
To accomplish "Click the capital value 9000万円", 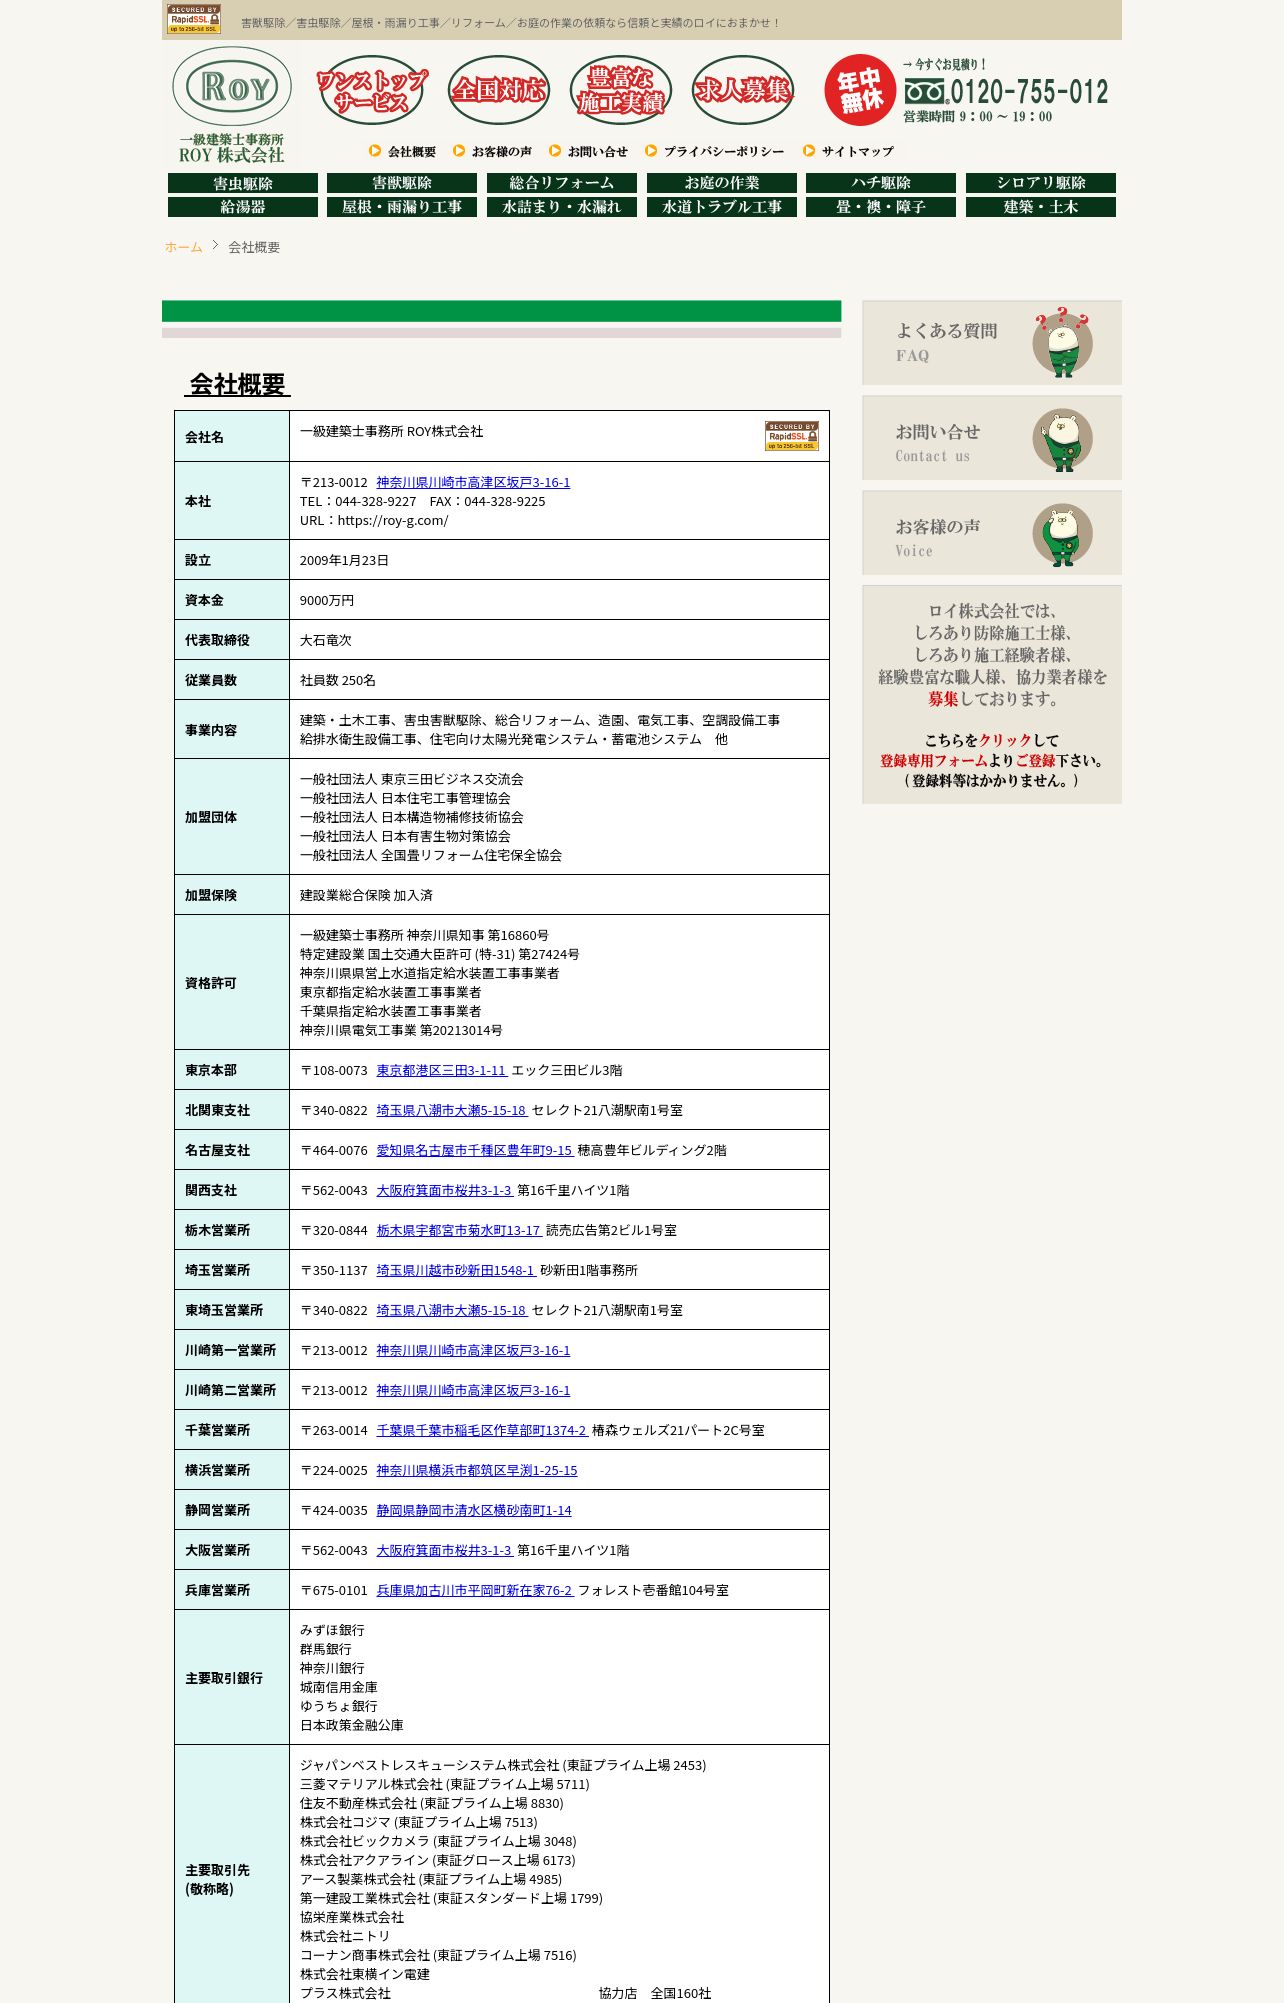I will tap(327, 600).
